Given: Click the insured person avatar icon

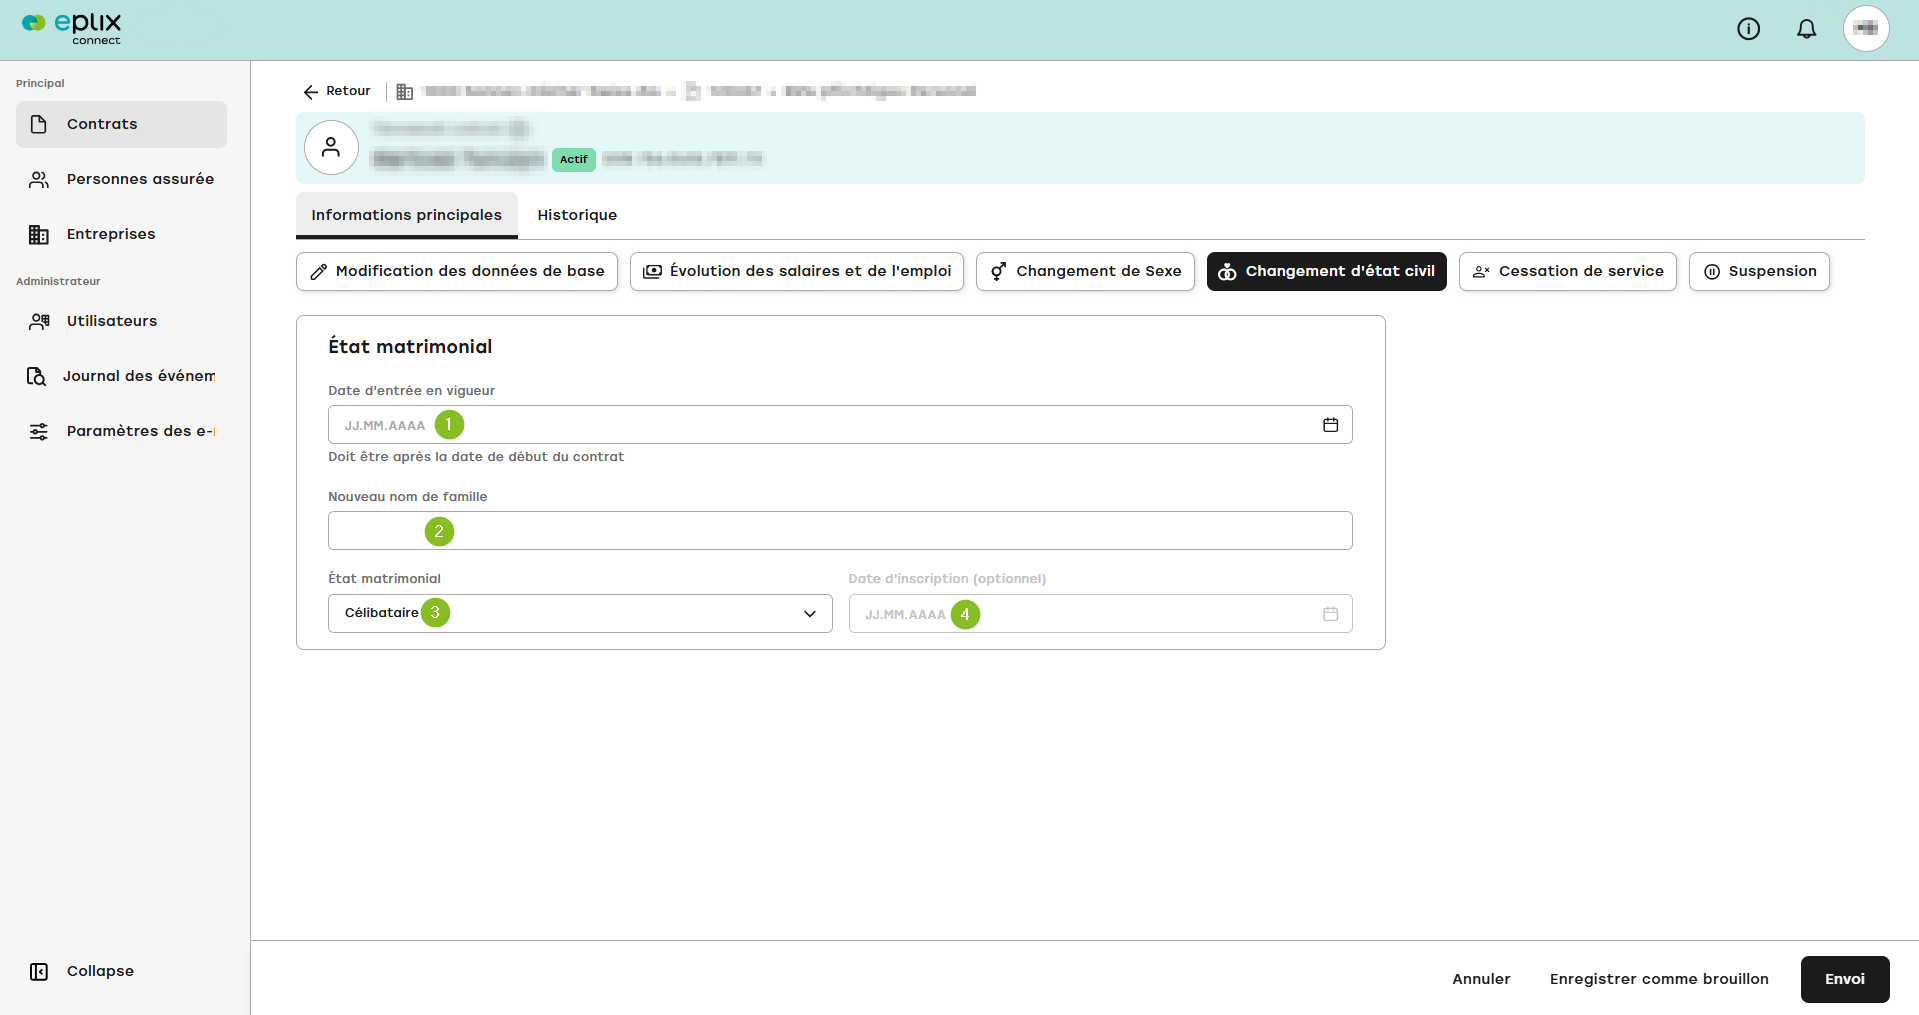Looking at the screenshot, I should 331,148.
